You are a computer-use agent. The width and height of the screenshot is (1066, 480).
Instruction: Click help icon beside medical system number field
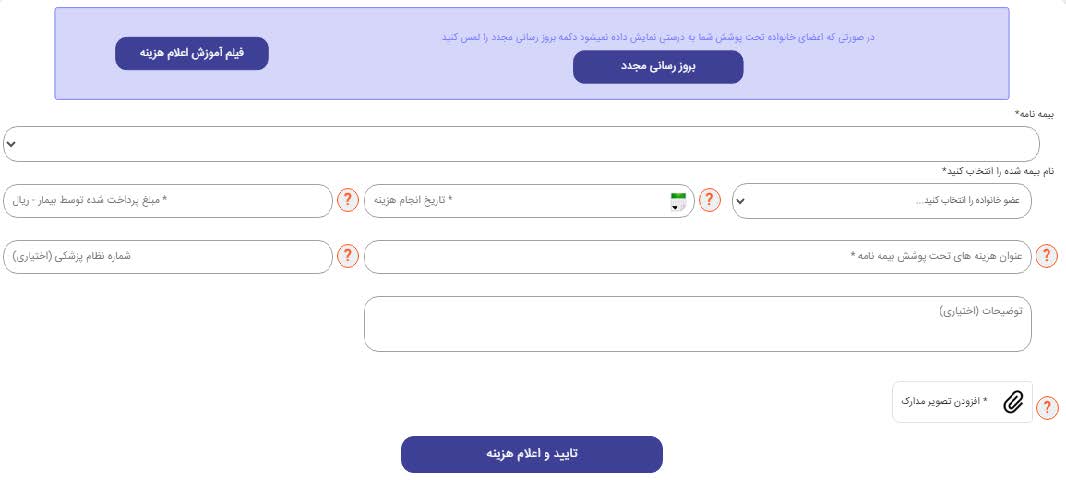(347, 257)
